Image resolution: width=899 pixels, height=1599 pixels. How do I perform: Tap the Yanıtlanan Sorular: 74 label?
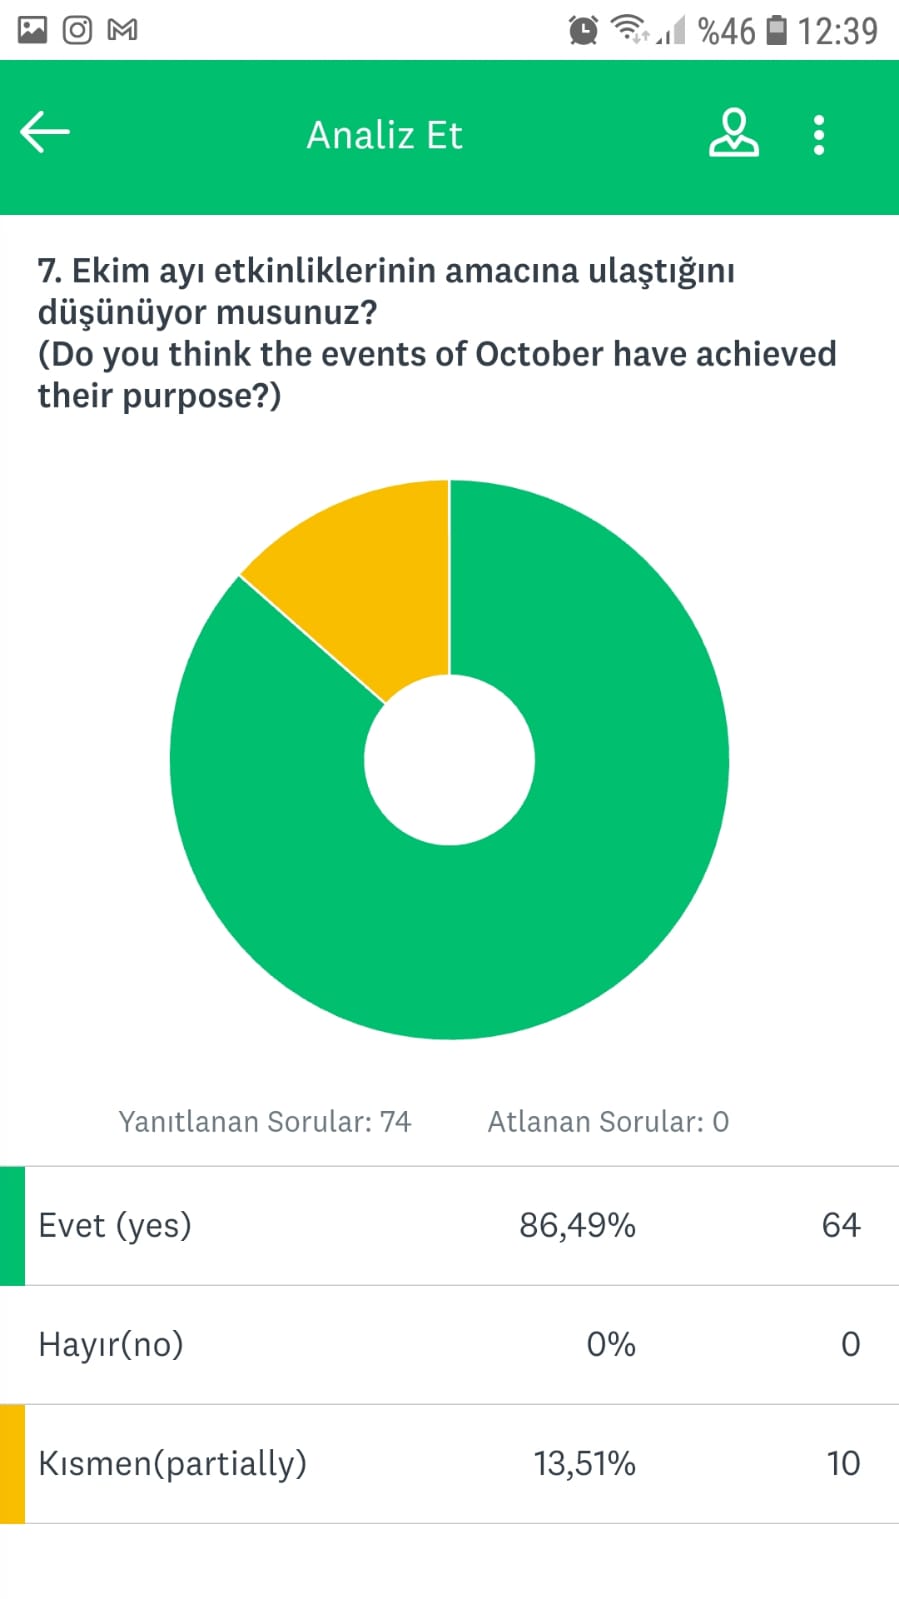265,1121
